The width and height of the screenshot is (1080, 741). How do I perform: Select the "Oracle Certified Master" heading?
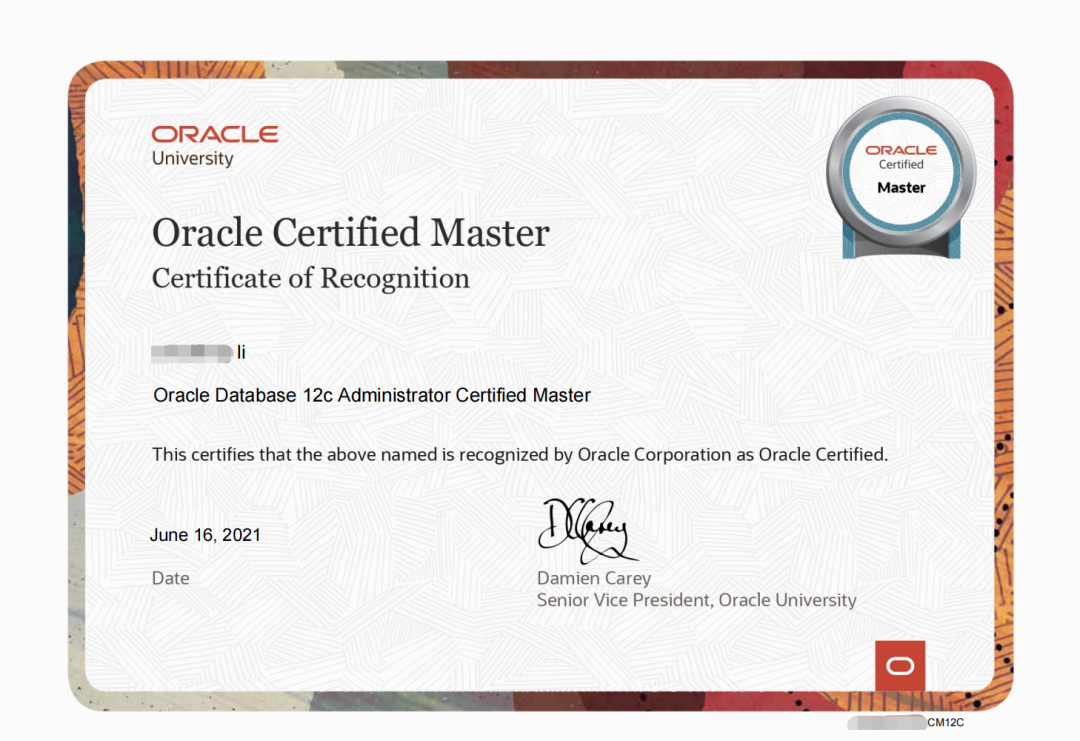point(351,233)
